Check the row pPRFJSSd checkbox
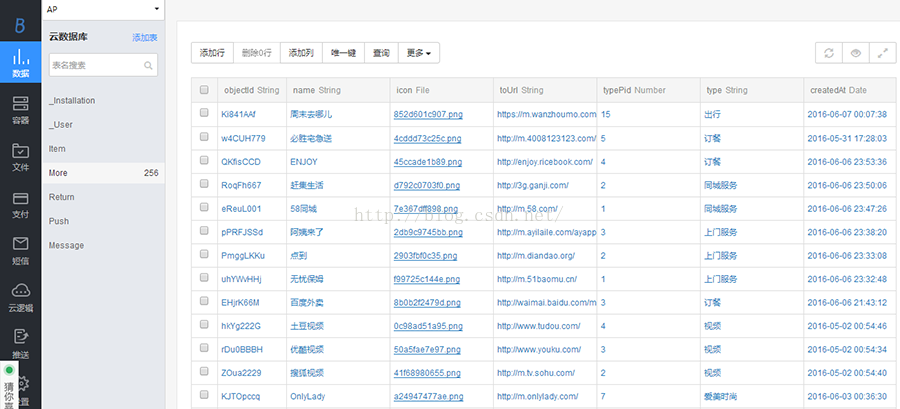Screen dimensions: 900x409 [x=204, y=231]
